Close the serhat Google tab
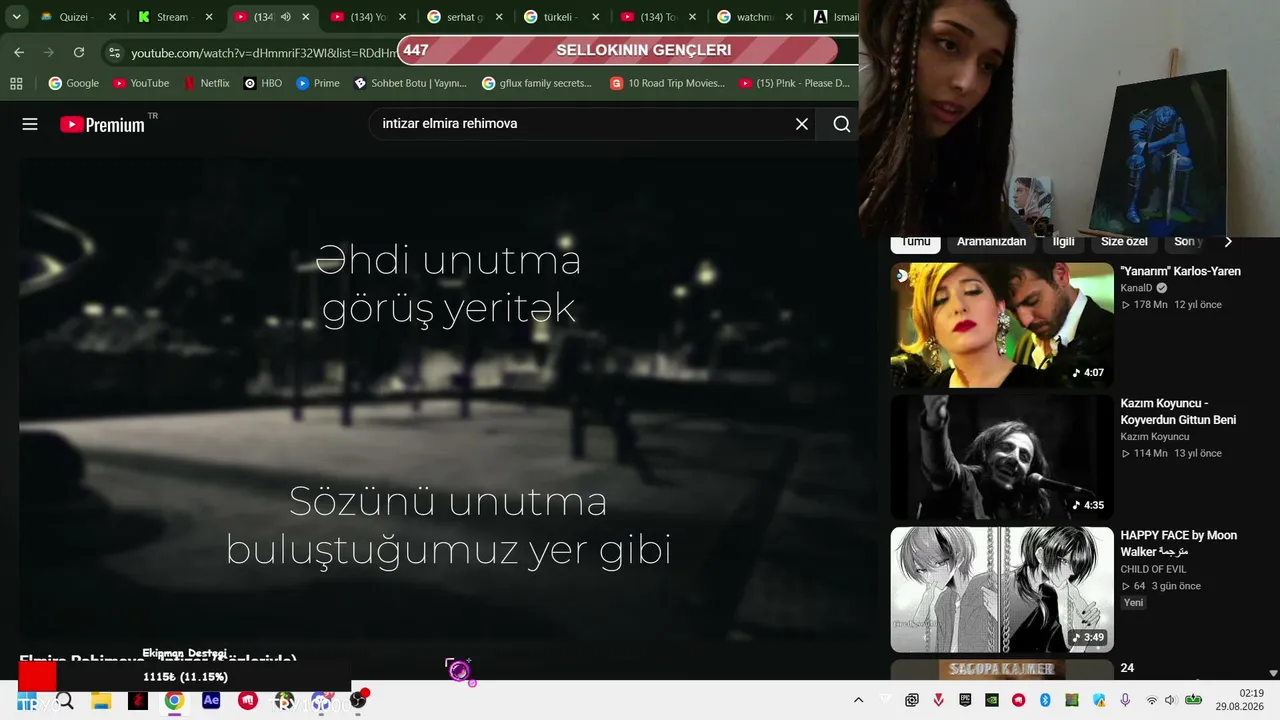The image size is (1280, 720). click(499, 17)
